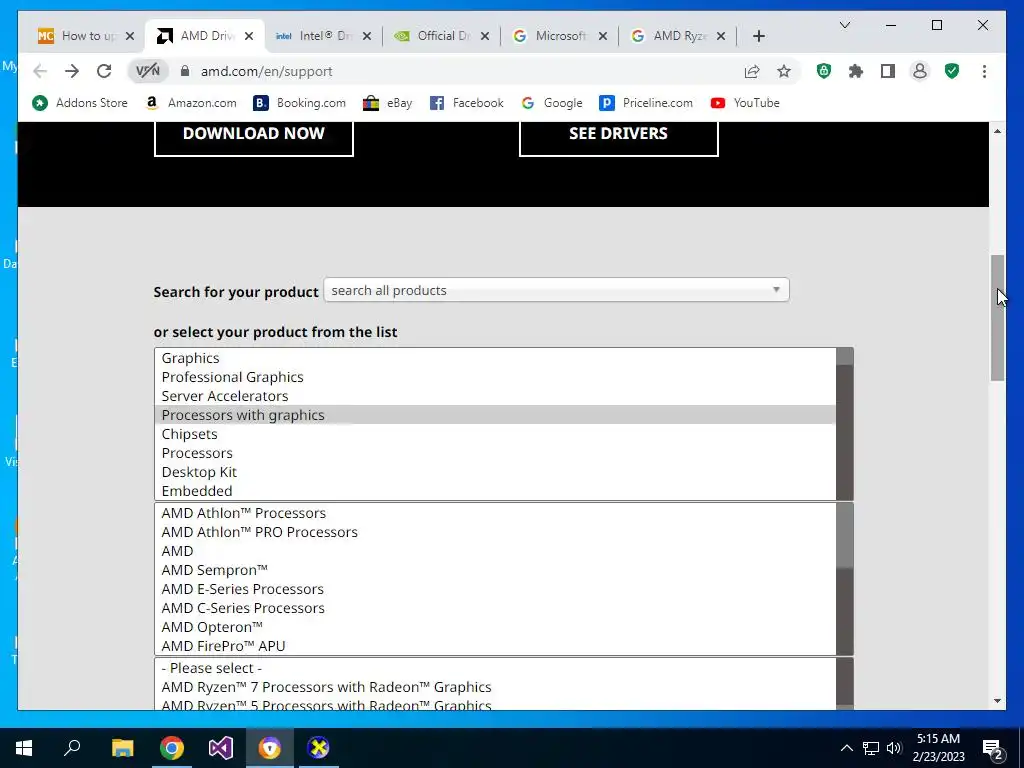
Task: Select Chipsets in the product list
Action: coord(495,434)
